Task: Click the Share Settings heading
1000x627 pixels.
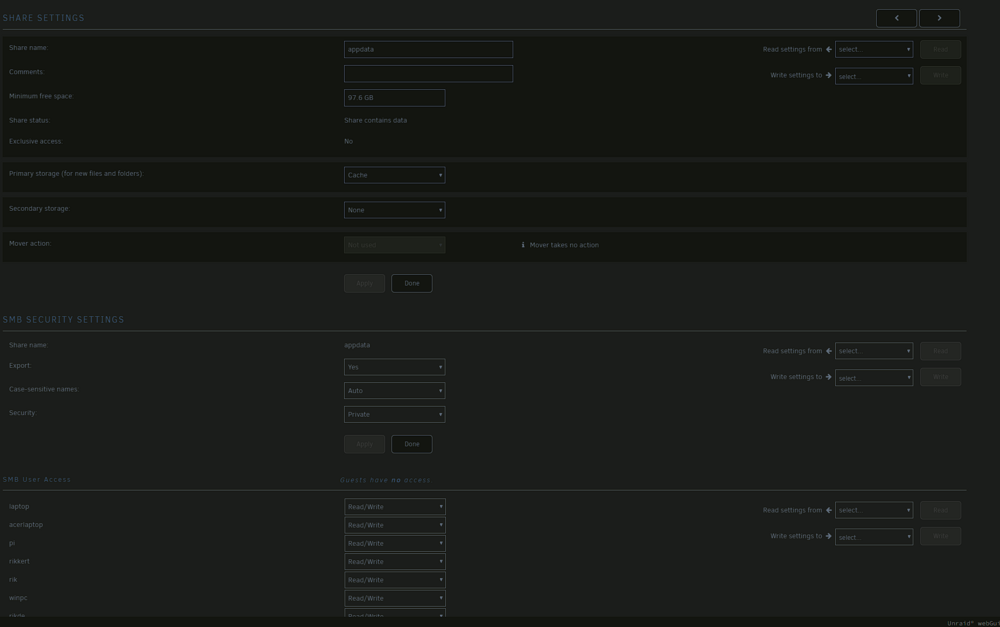Action: click(x=43, y=18)
